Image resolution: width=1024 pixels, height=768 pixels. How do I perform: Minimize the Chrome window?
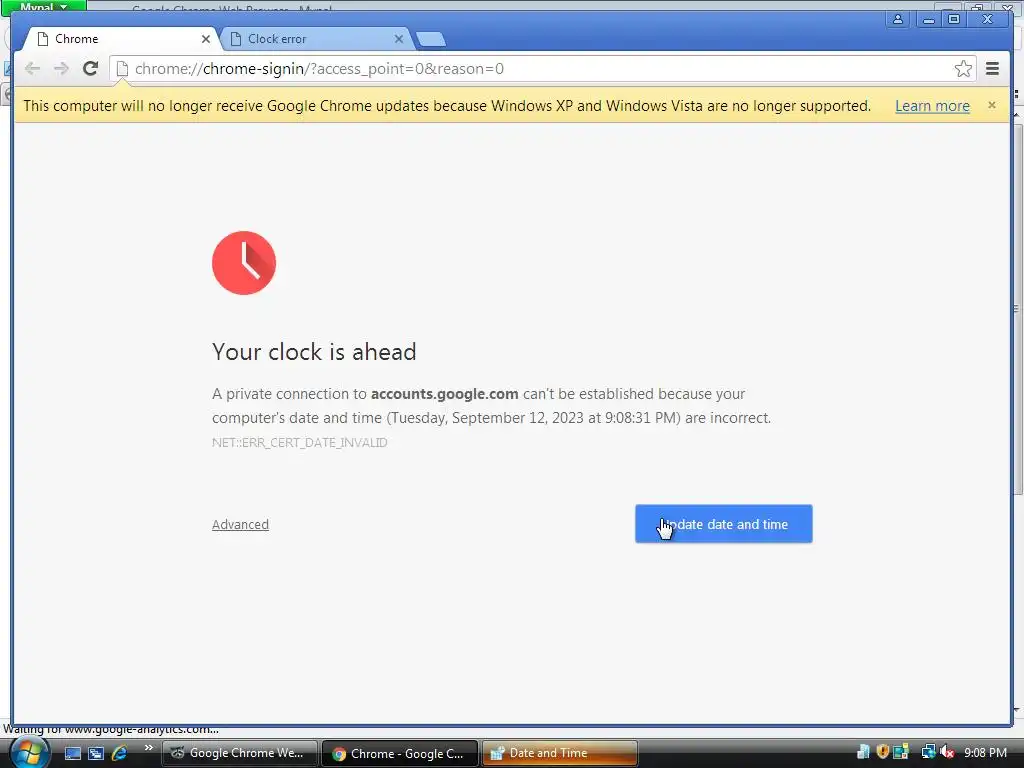pos(928,20)
